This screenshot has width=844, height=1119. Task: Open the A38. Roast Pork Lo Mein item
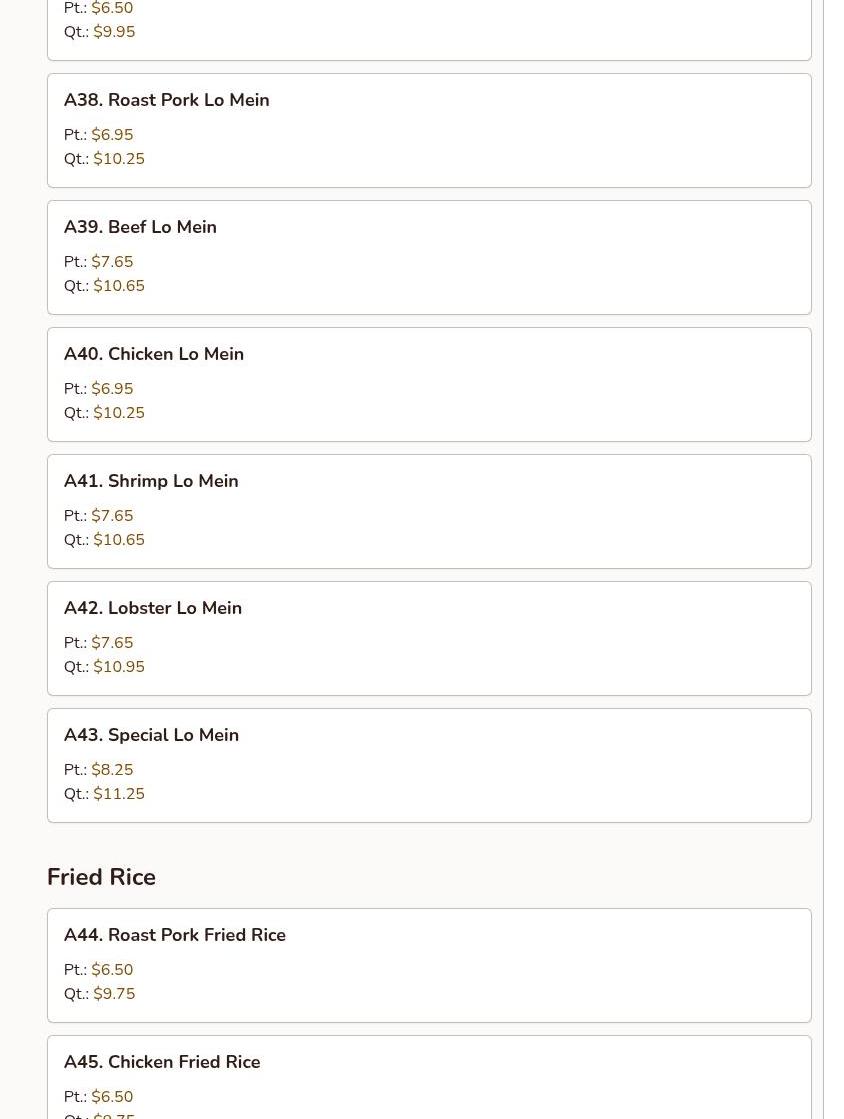[166, 100]
